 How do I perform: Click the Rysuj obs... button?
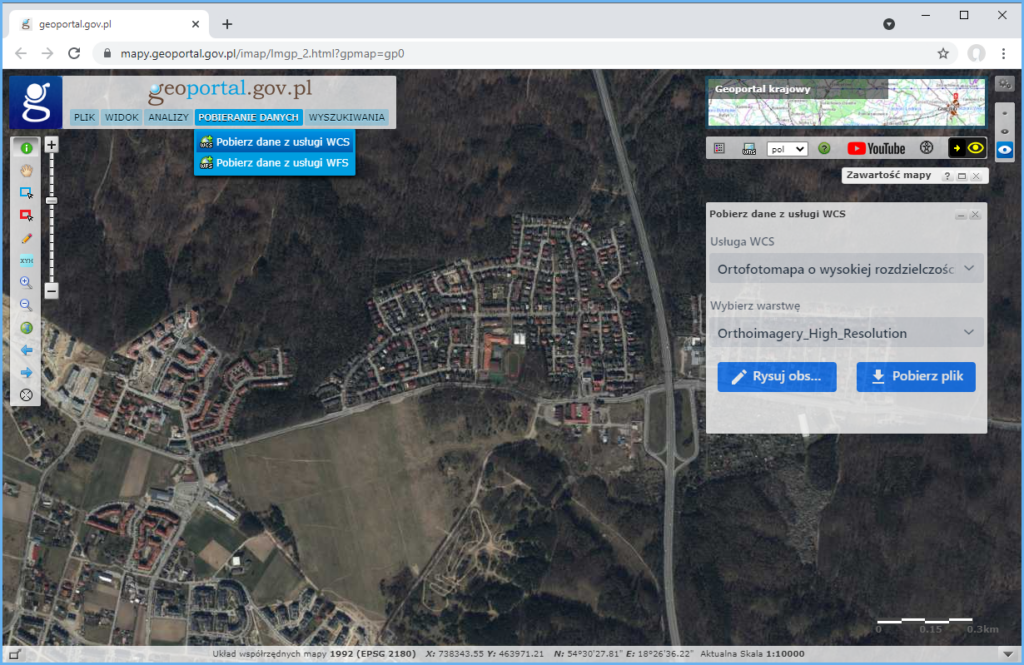click(x=776, y=377)
